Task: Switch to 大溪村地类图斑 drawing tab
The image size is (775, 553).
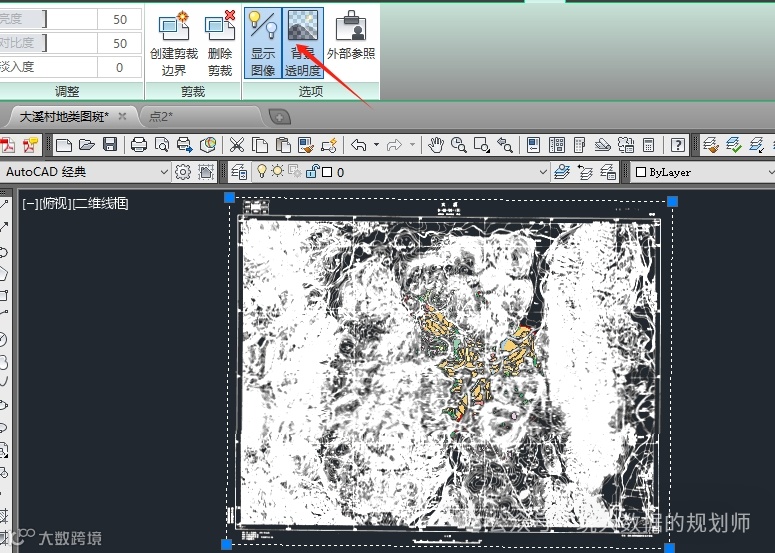Action: point(63,117)
